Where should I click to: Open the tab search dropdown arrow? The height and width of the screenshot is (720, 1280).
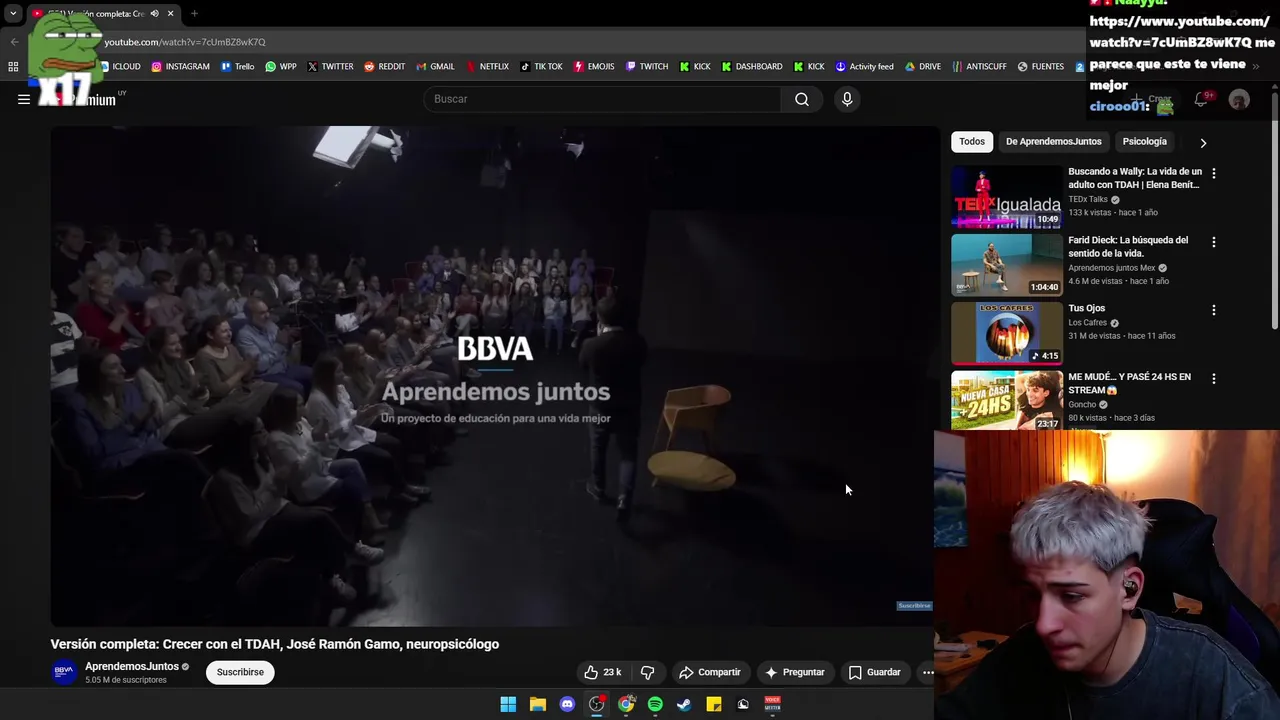(x=13, y=13)
